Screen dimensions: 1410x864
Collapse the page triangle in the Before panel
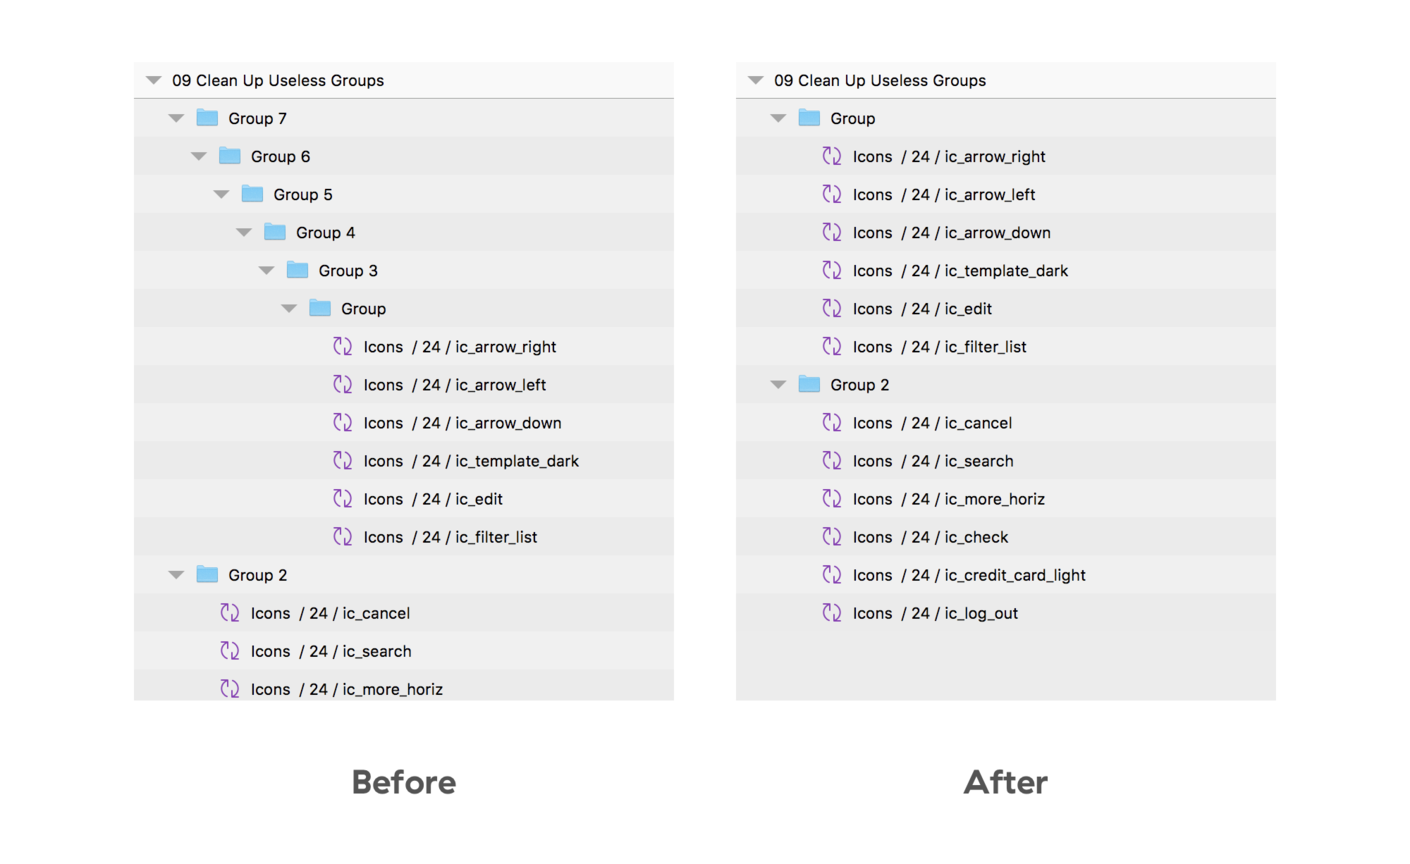pyautogui.click(x=154, y=80)
